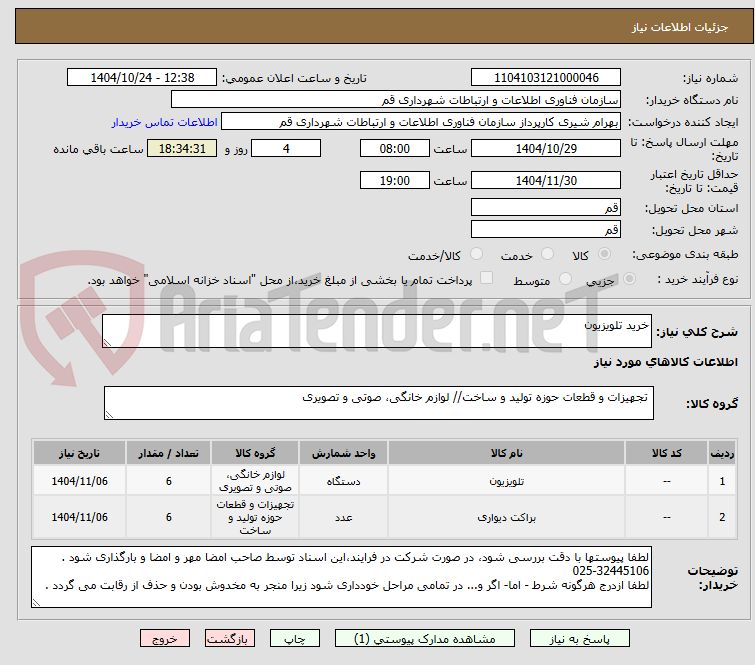Click the announcement date field 1404/10/24 - 12:38
This screenshot has height=665, width=755.
coord(142,78)
